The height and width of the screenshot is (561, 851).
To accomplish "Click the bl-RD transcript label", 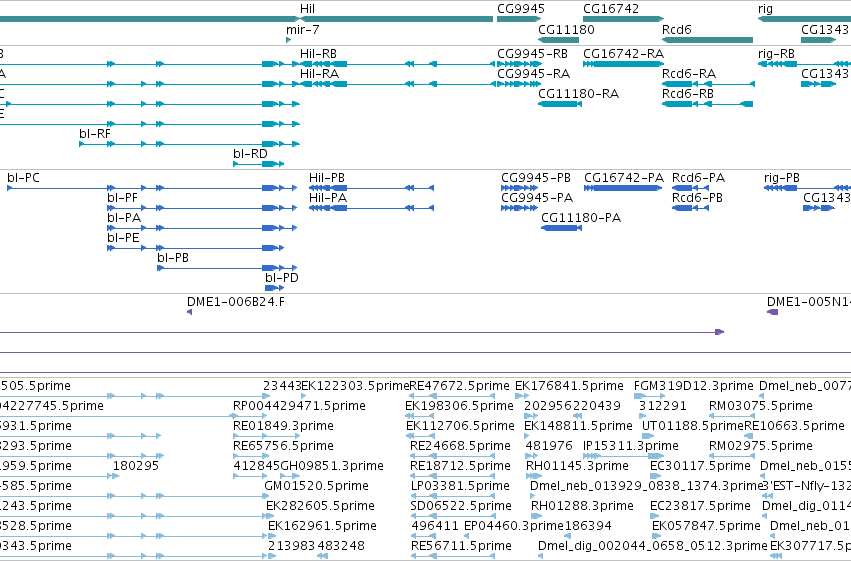I will click(x=250, y=154).
